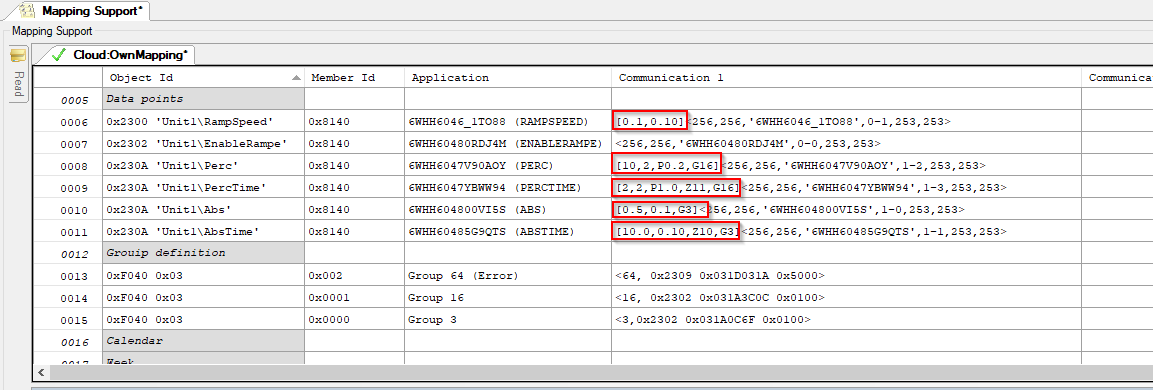The height and width of the screenshot is (390, 1153).
Task: Select row number 0013
Action: tap(68, 276)
